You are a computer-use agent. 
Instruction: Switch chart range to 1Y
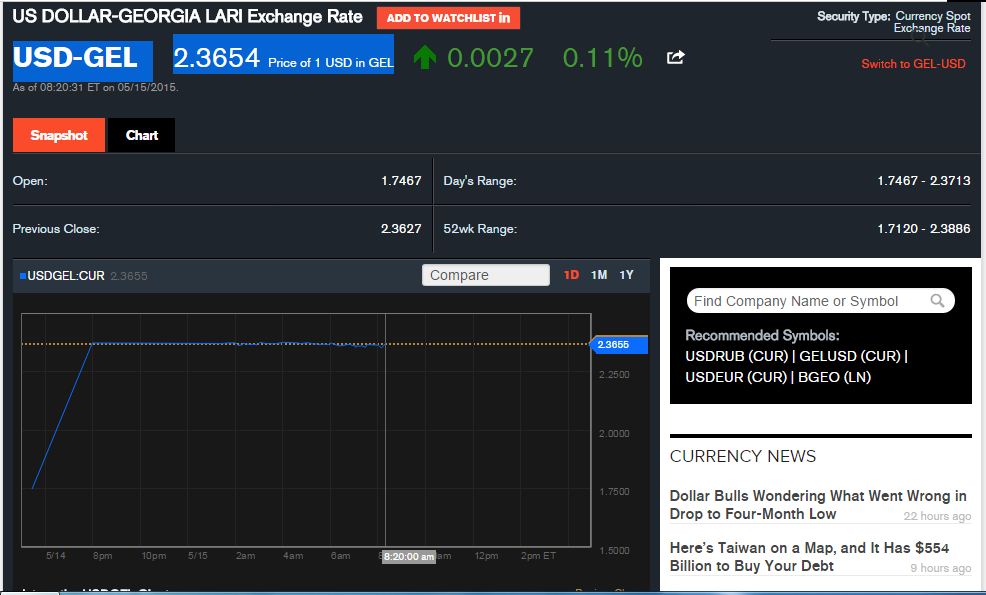click(627, 275)
